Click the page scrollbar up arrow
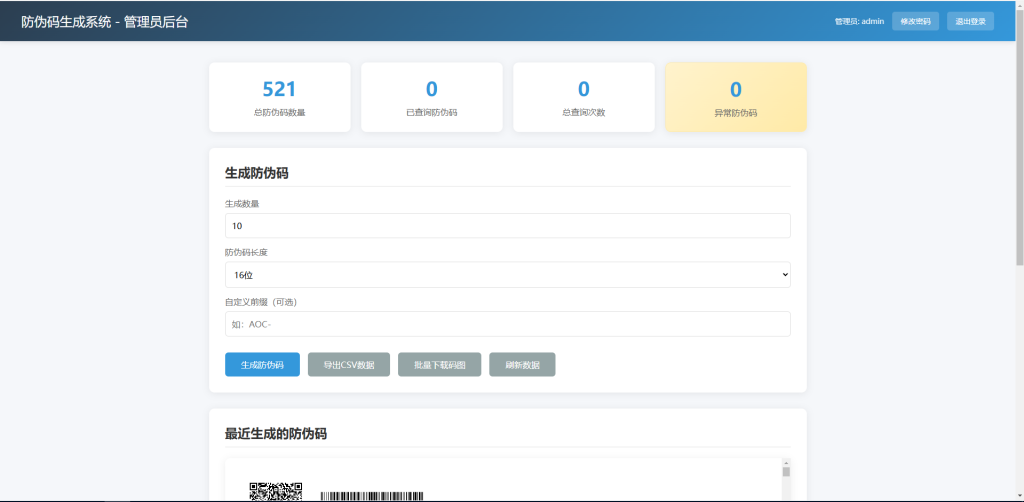This screenshot has height=502, width=1024. point(1019,5)
